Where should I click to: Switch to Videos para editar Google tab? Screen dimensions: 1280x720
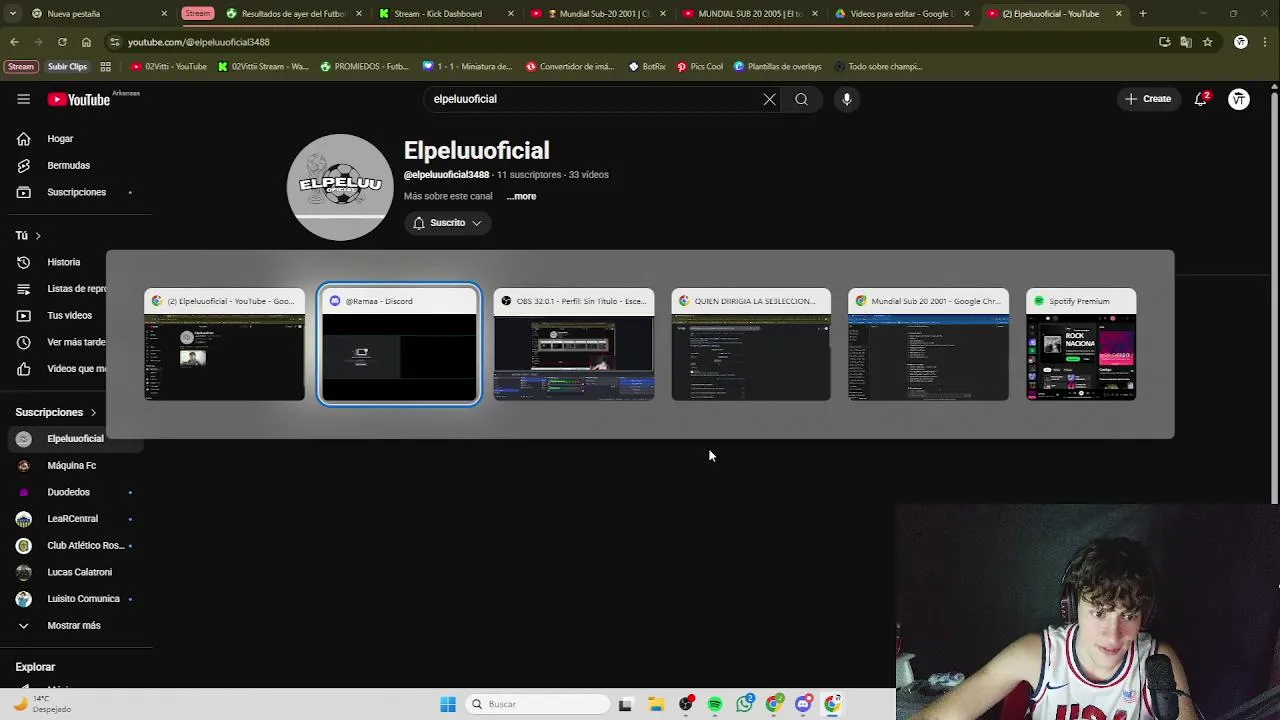(903, 14)
